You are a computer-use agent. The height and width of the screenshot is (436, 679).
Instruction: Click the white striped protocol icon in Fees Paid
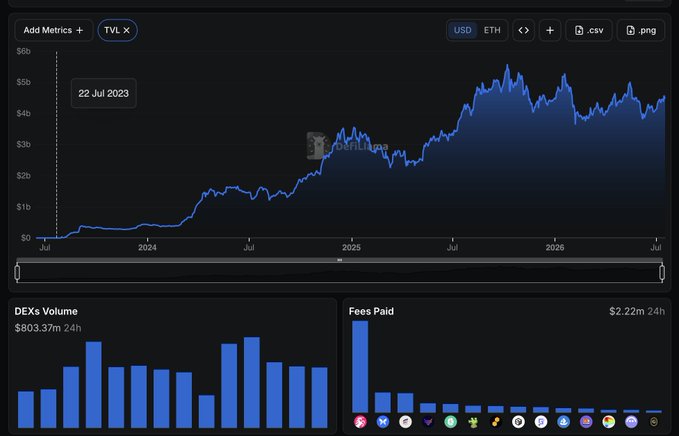coord(405,421)
